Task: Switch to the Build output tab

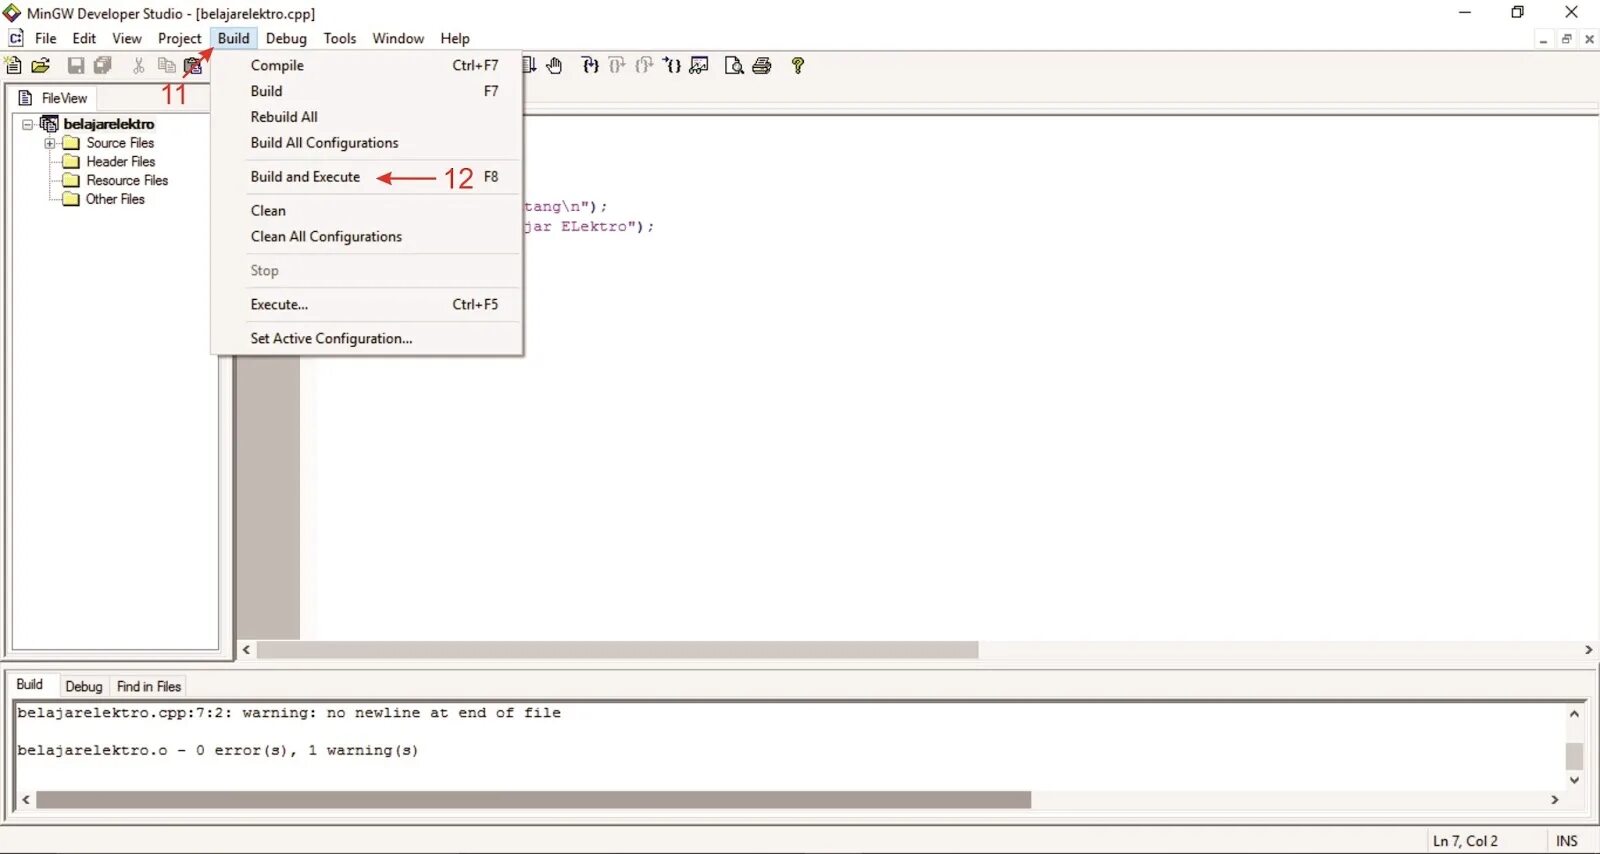Action: click(x=30, y=685)
